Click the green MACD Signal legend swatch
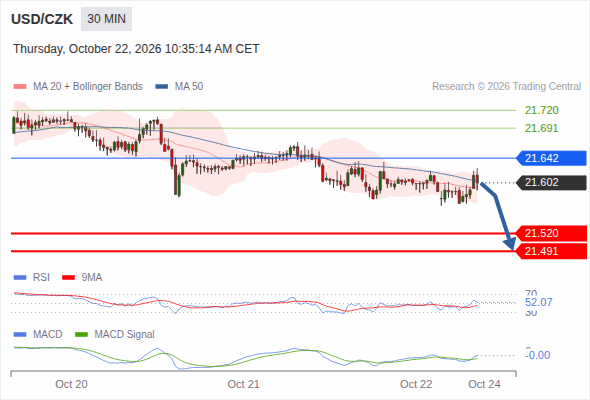Screen dimensions: 590x400 click(x=81, y=335)
